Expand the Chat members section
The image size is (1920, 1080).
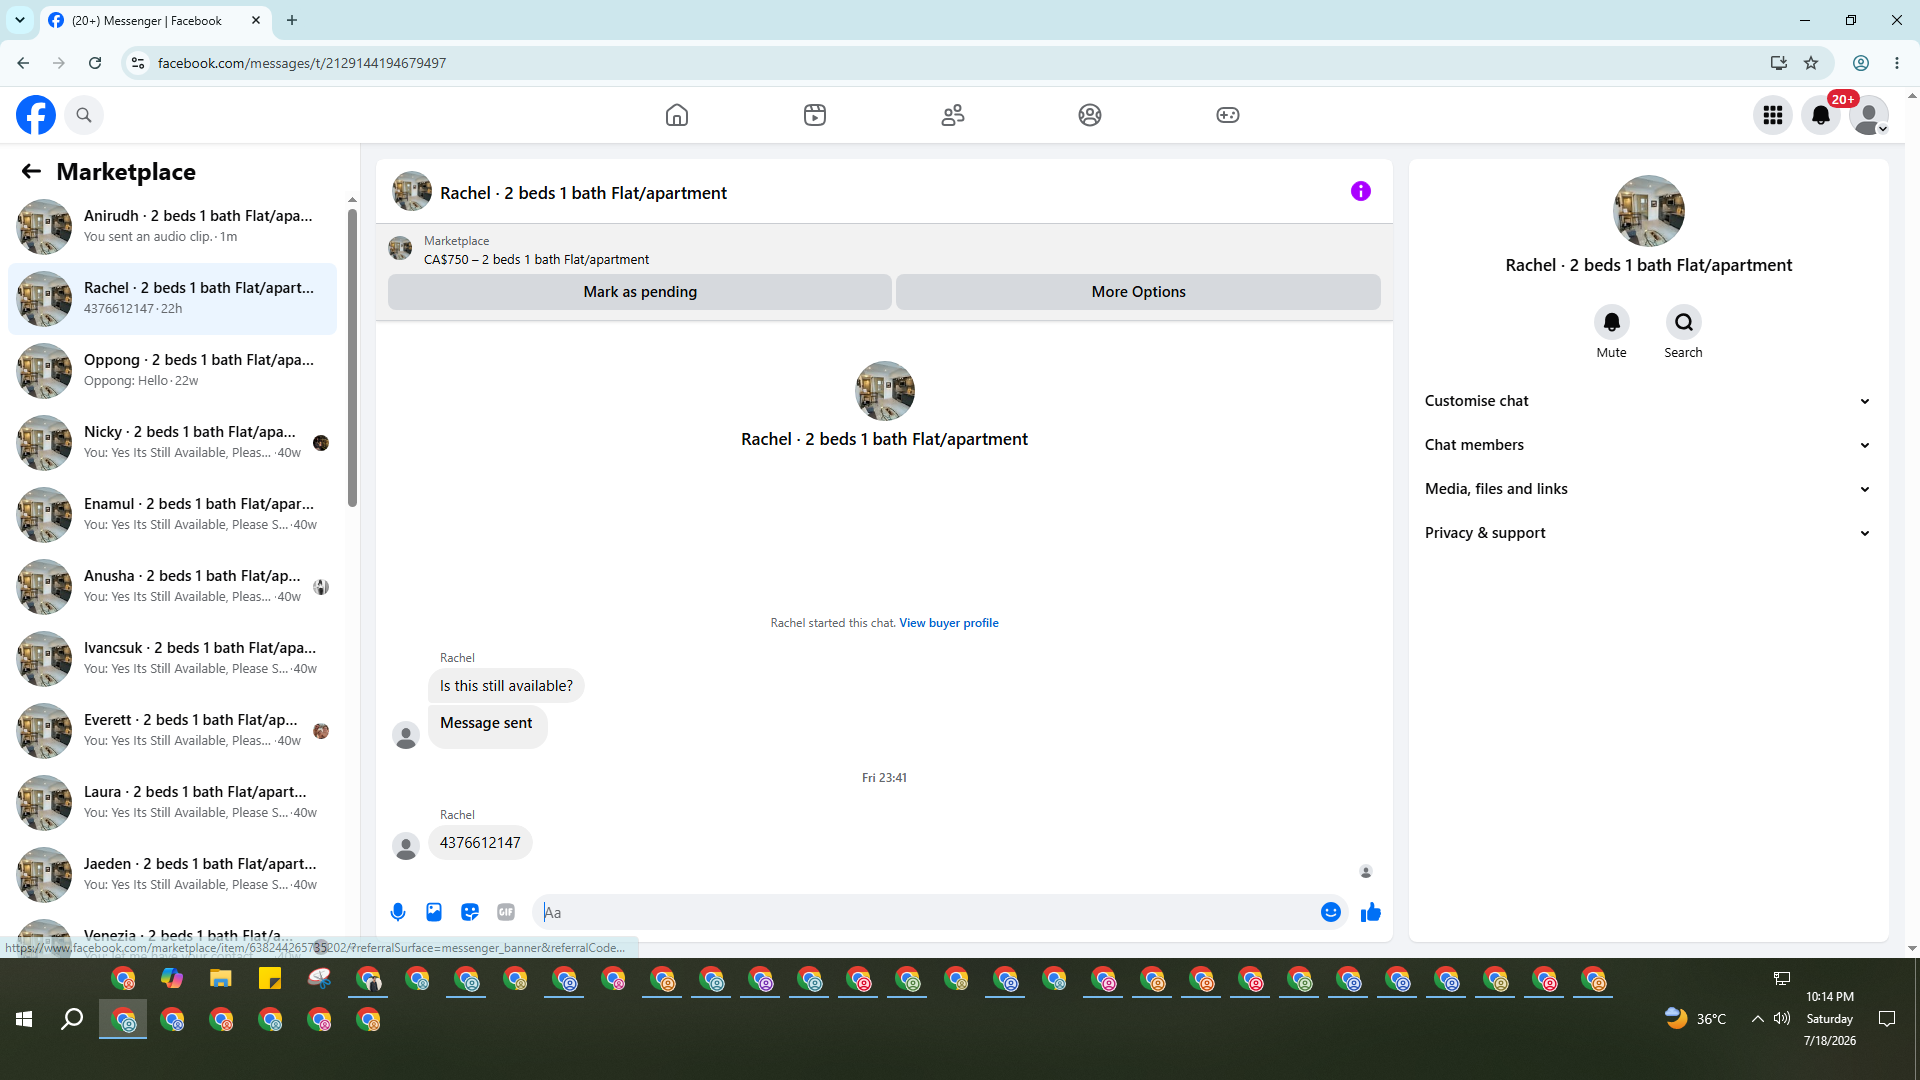coord(1648,445)
